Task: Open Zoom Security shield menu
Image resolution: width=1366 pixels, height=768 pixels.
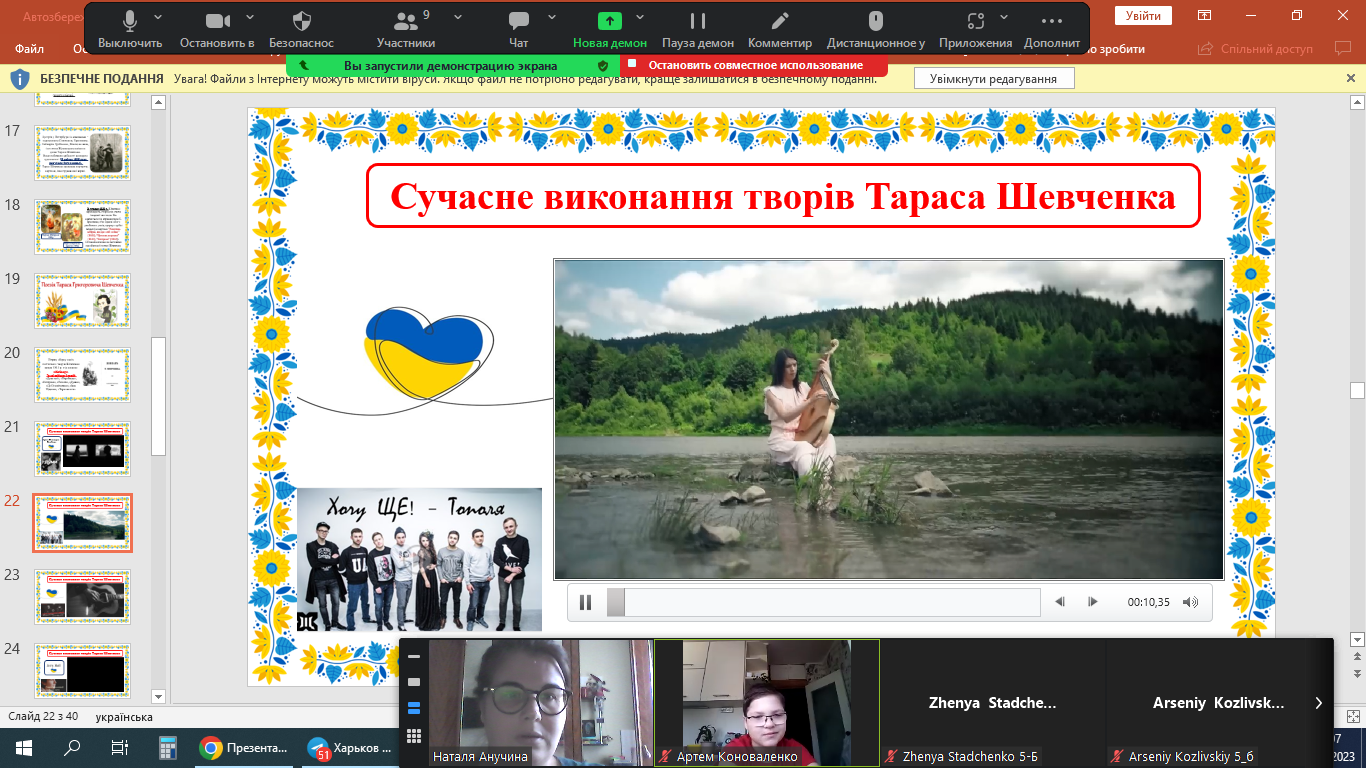Action: coord(302,29)
